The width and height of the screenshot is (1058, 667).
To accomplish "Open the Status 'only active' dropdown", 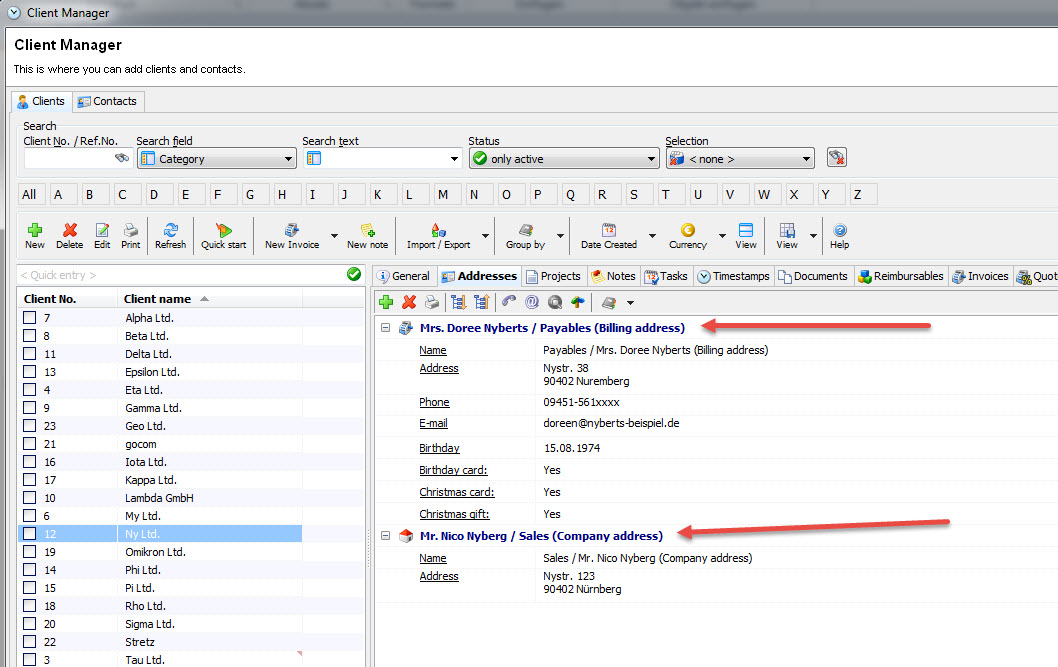I will click(x=652, y=159).
